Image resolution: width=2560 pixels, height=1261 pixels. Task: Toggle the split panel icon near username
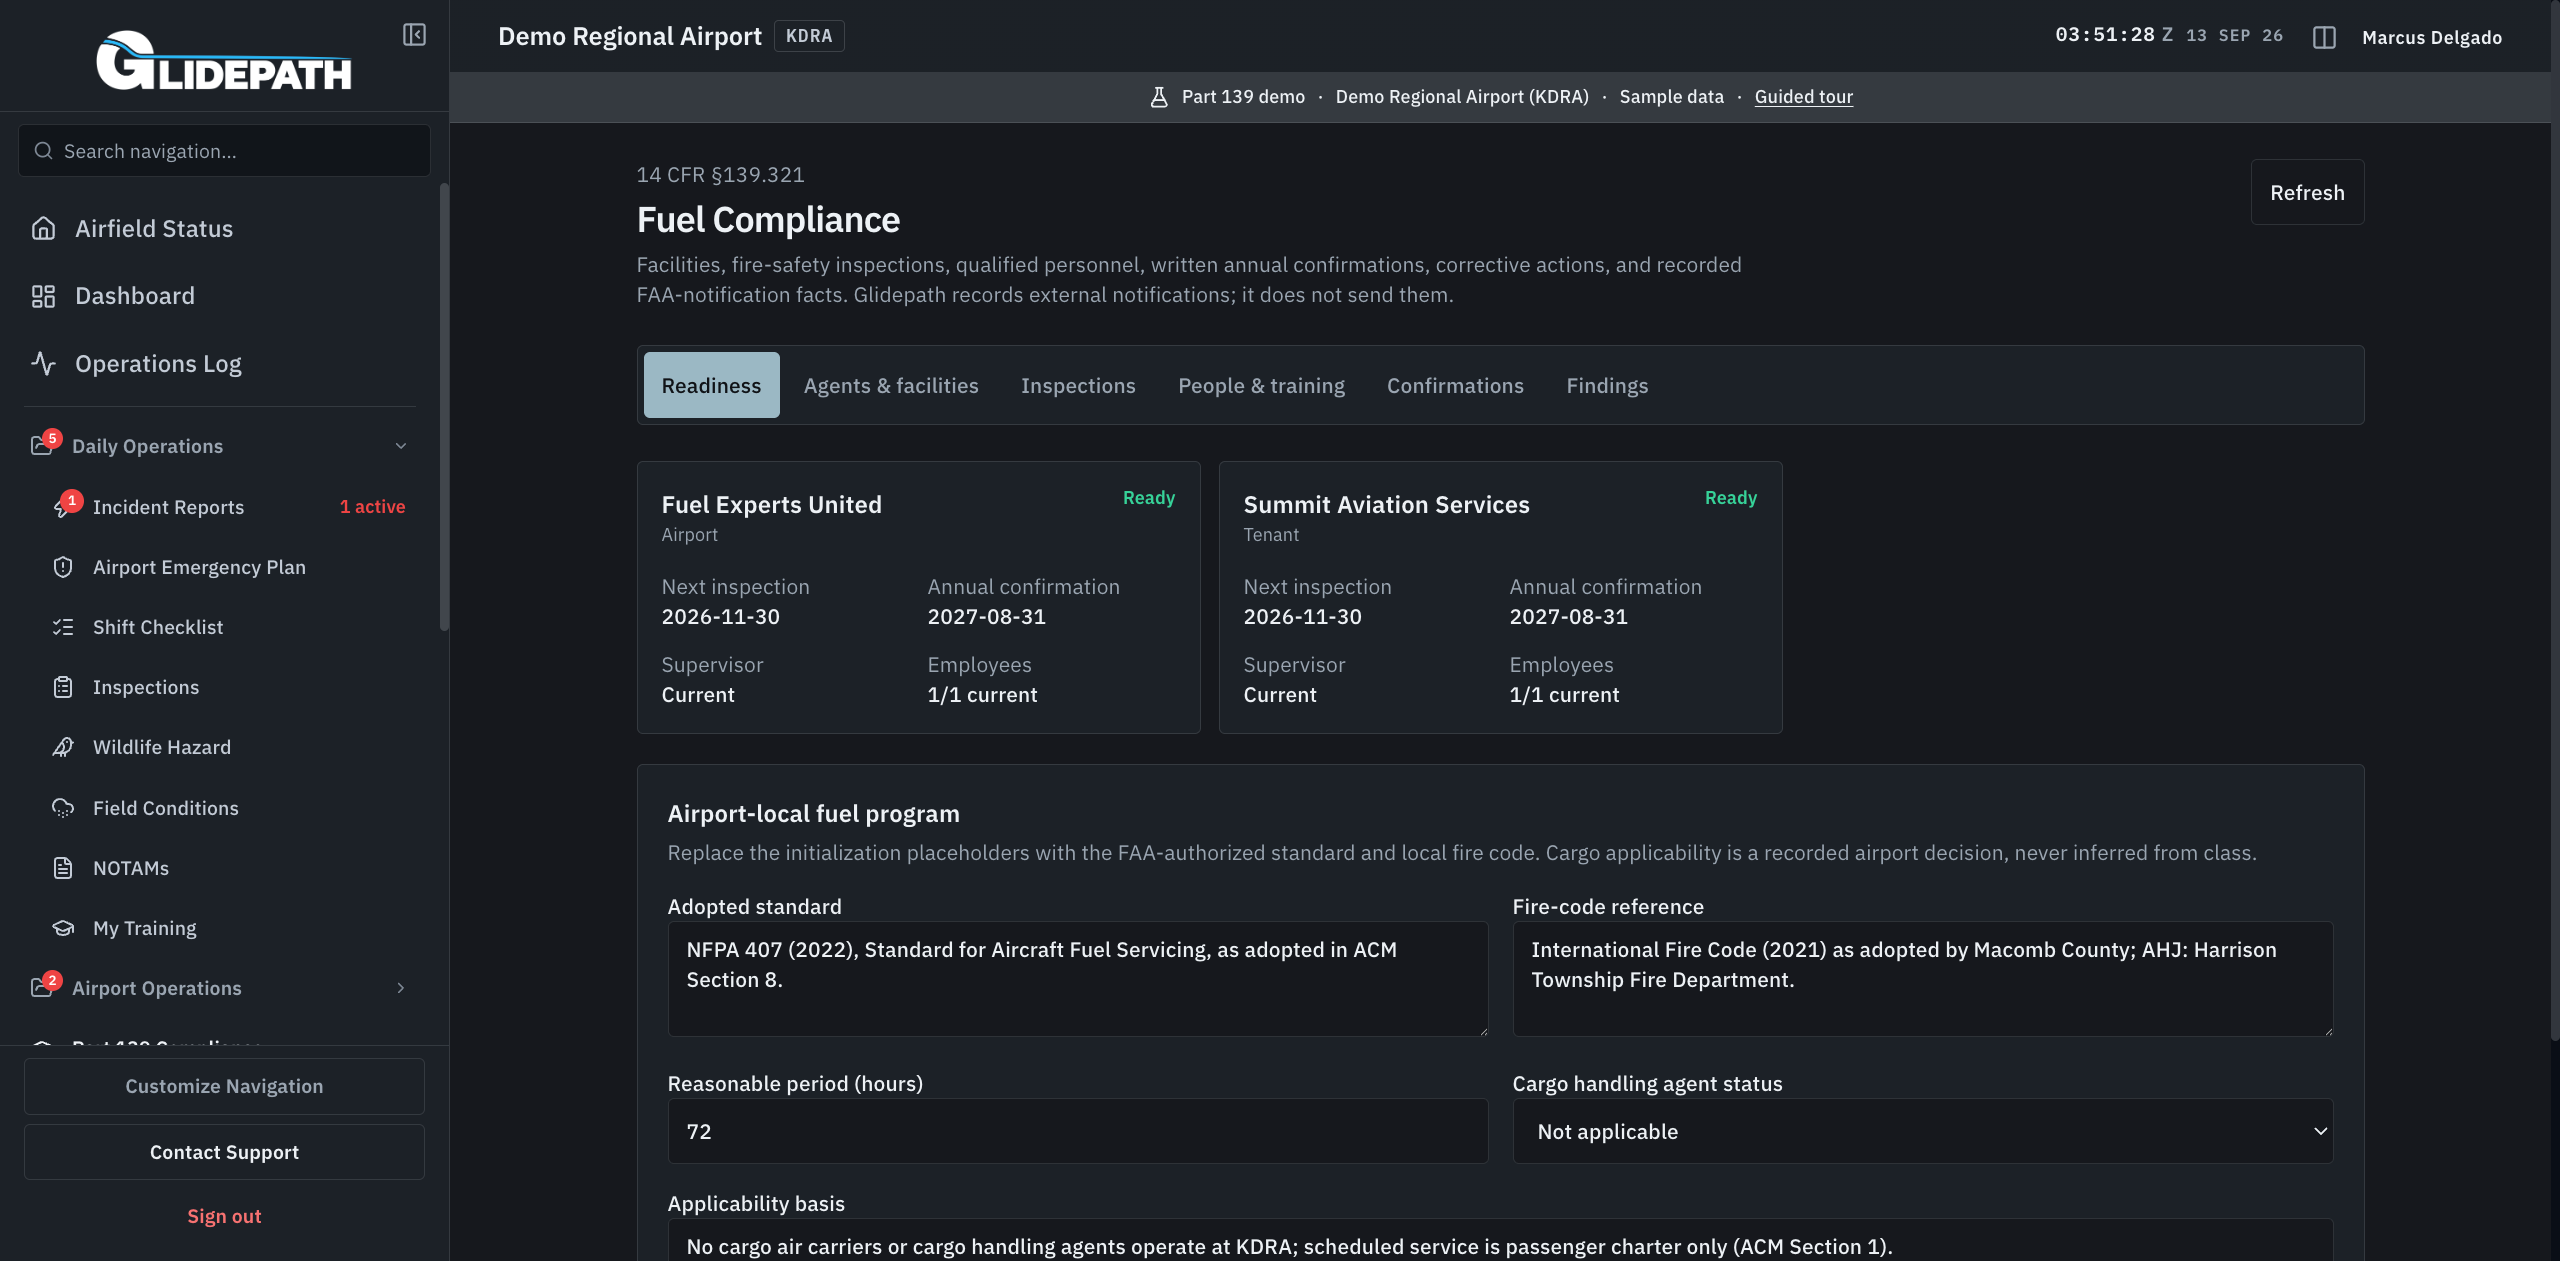click(x=2324, y=37)
